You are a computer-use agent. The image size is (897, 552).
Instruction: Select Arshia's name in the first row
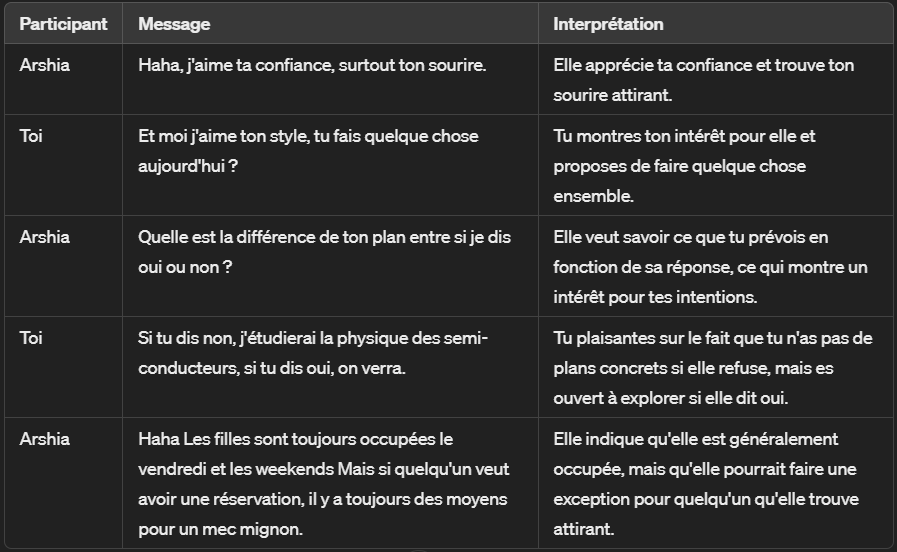click(42, 66)
